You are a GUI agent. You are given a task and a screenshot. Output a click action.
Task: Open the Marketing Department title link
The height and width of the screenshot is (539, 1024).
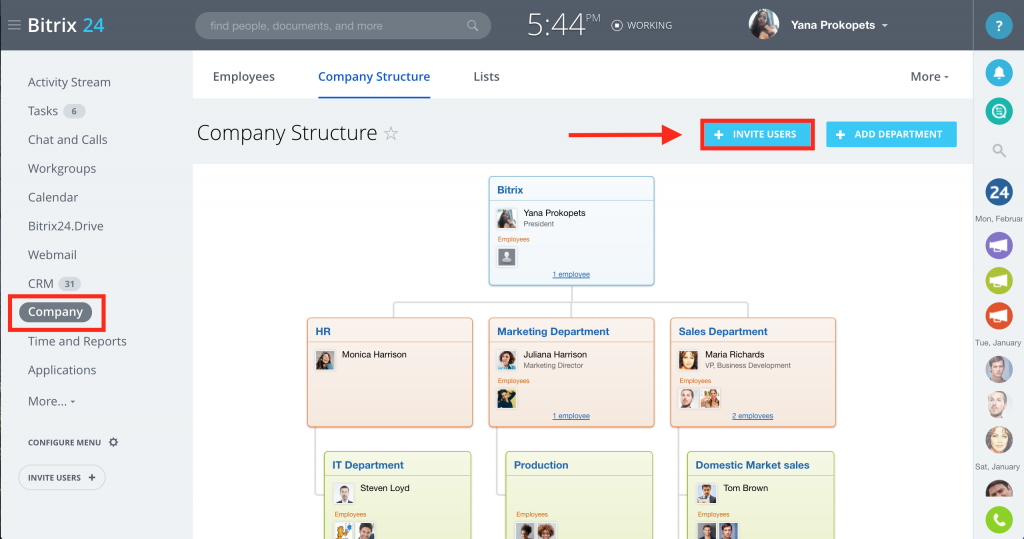click(x=553, y=331)
